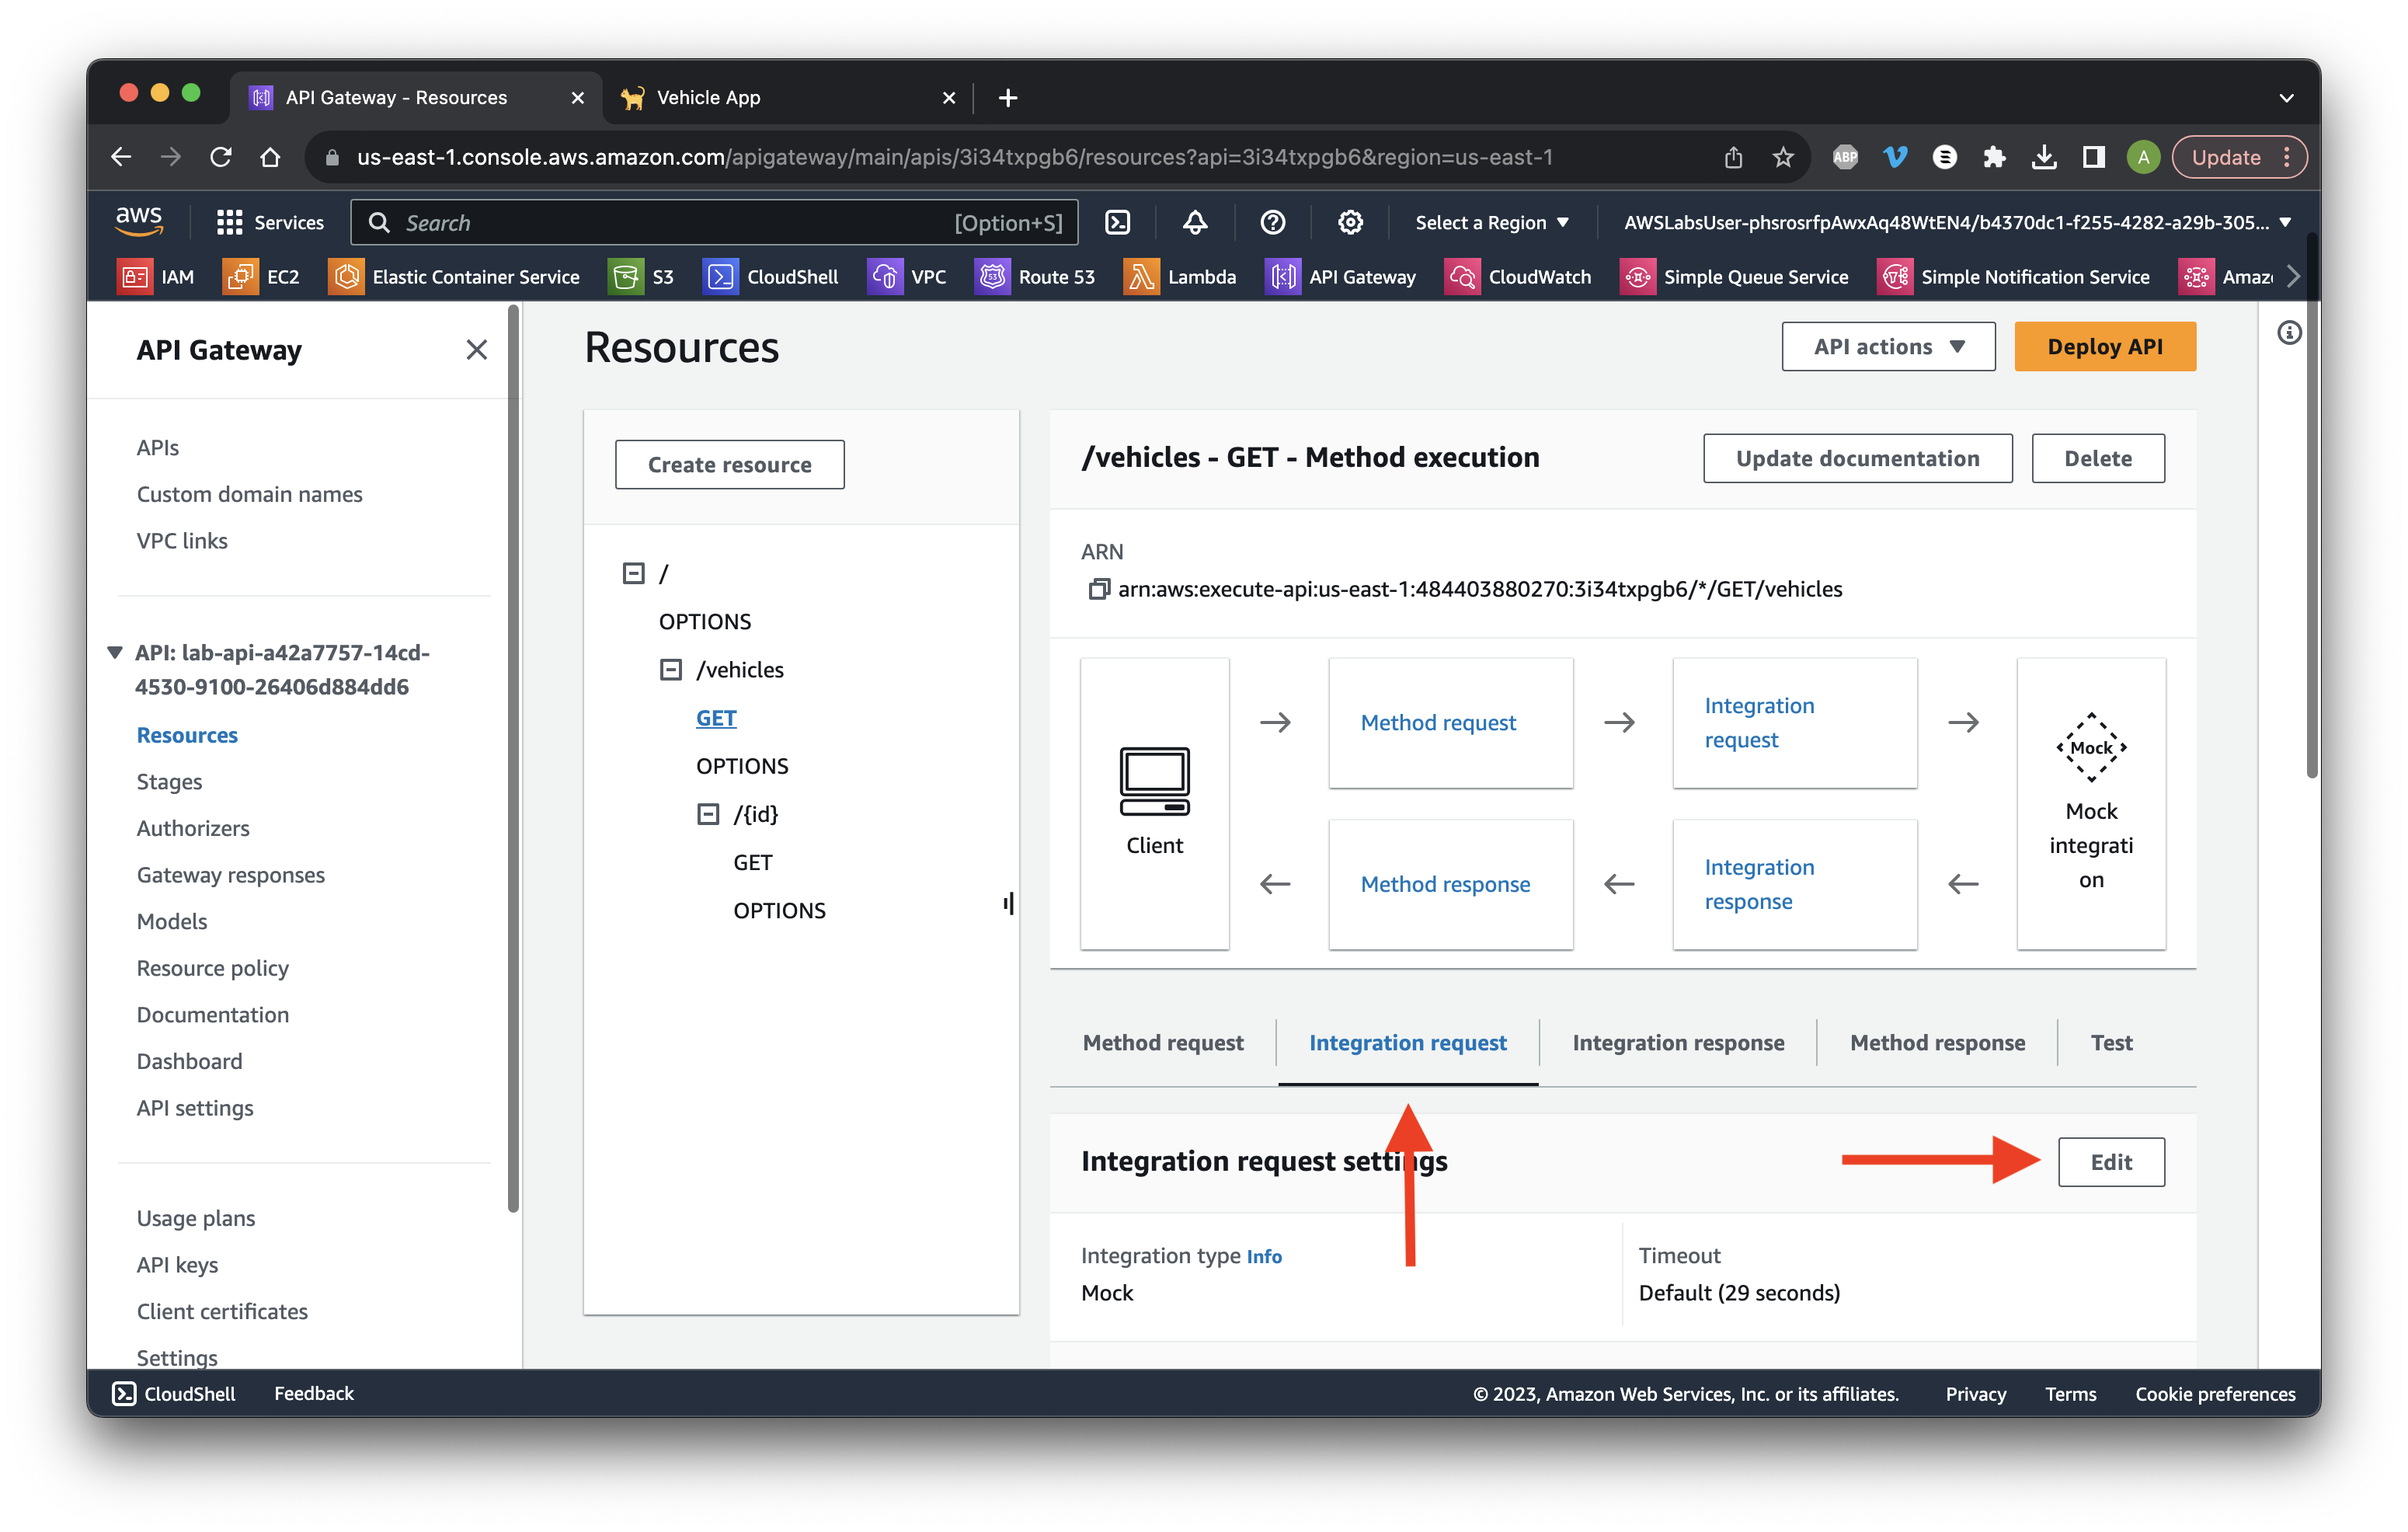Open Simple Queue Service shortcut

(x=1734, y=276)
